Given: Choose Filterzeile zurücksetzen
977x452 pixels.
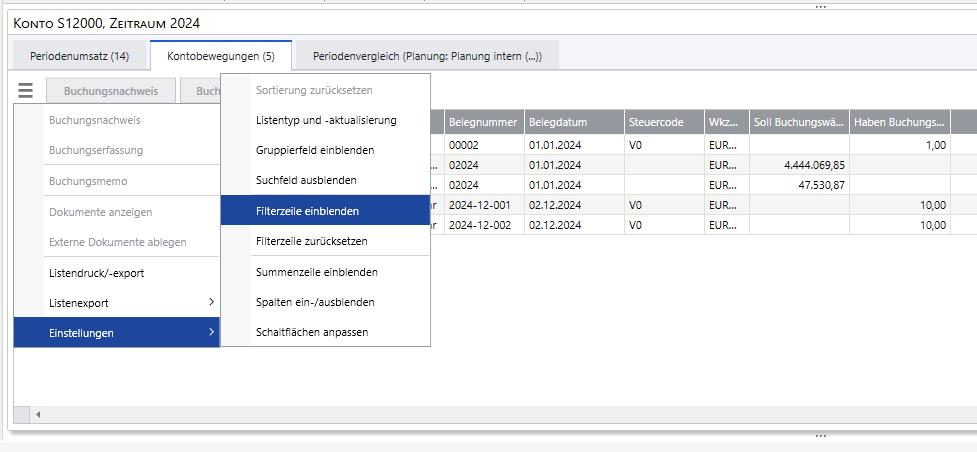Looking at the screenshot, I should pos(312,241).
